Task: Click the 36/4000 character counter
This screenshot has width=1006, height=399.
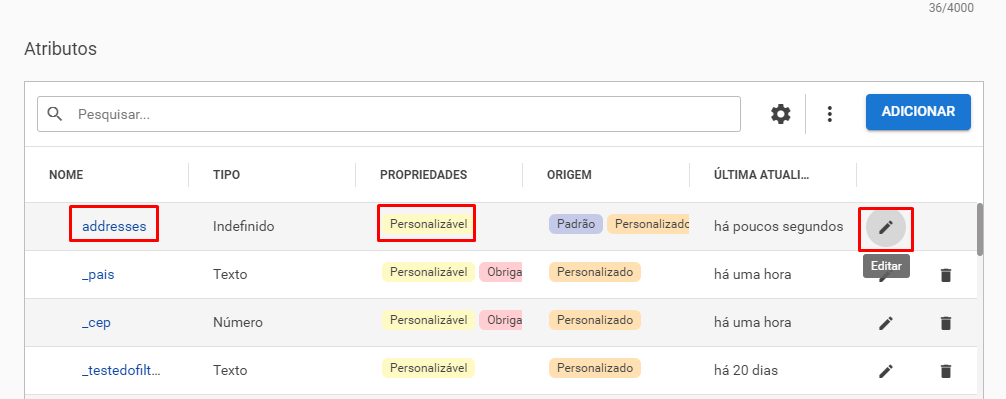Action: (951, 8)
